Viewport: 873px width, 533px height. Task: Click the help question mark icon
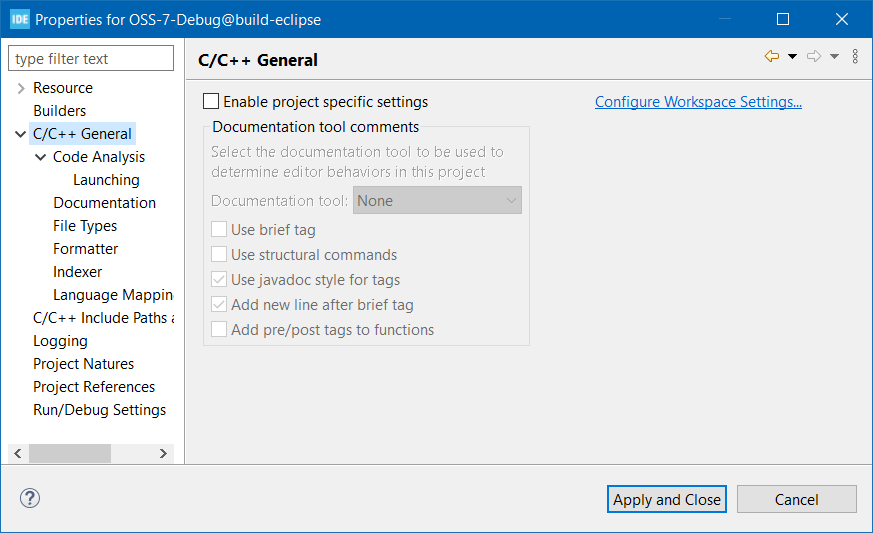[30, 498]
